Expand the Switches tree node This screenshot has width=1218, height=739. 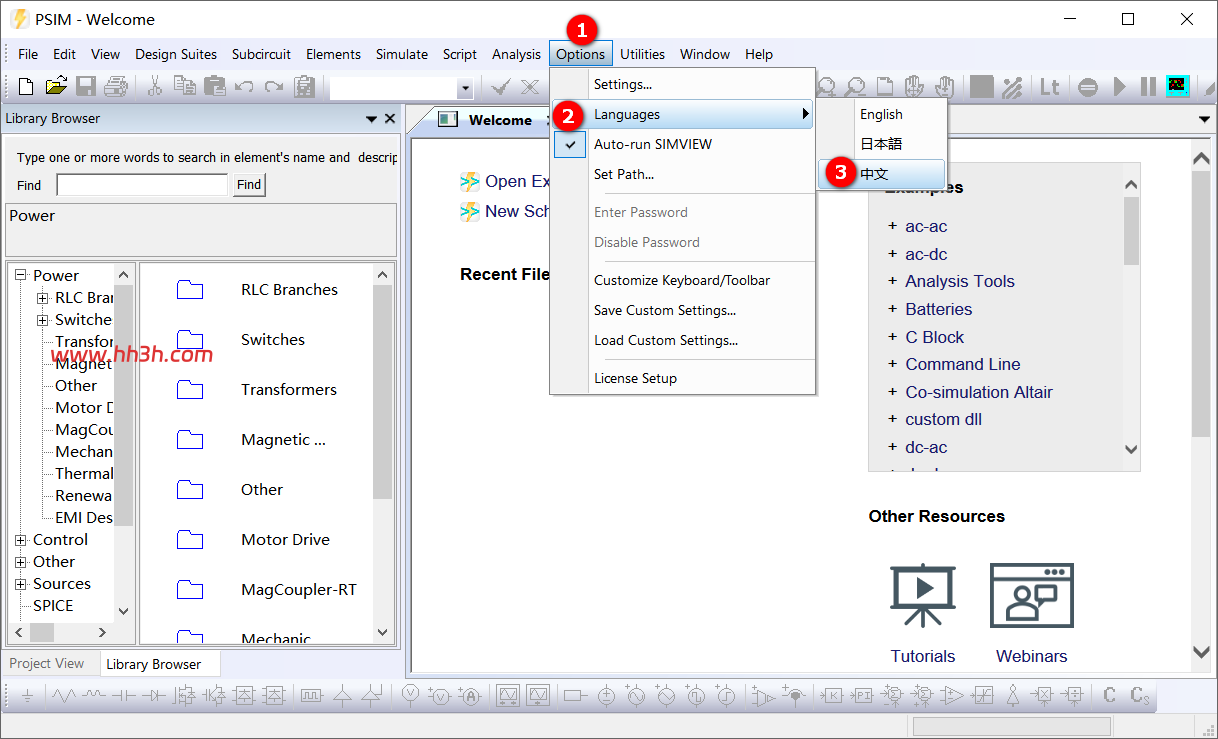pyautogui.click(x=43, y=320)
